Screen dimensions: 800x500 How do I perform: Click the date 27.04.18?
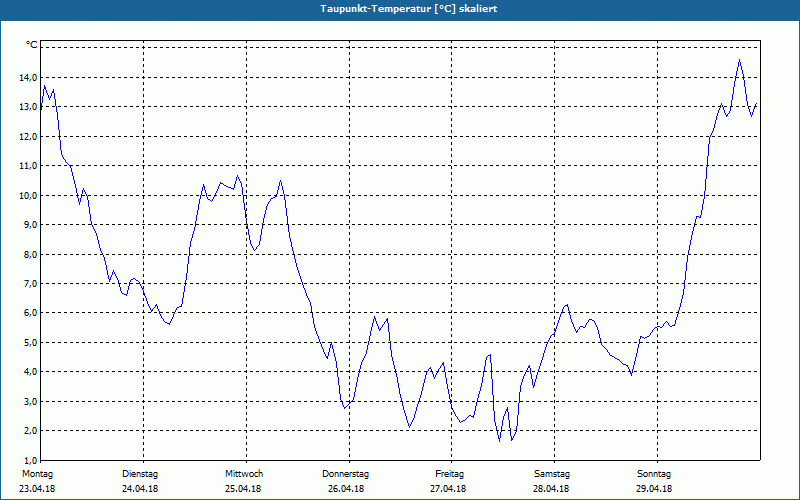[x=448, y=489]
